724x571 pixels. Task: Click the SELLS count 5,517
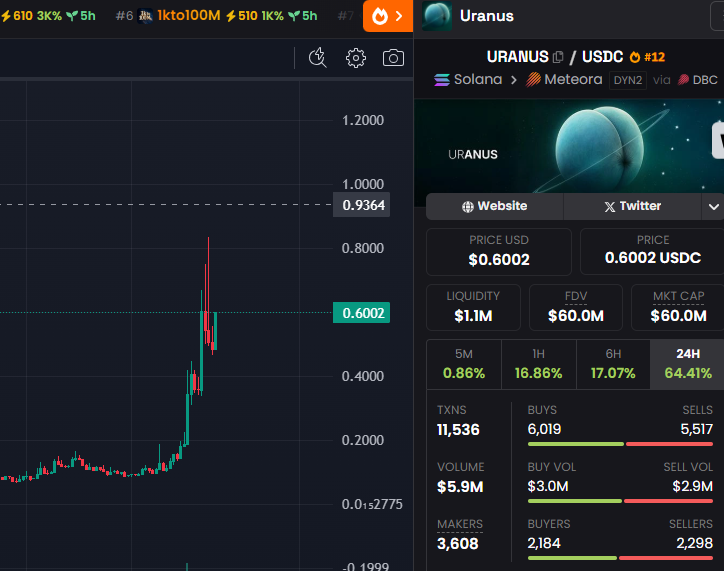pos(697,429)
